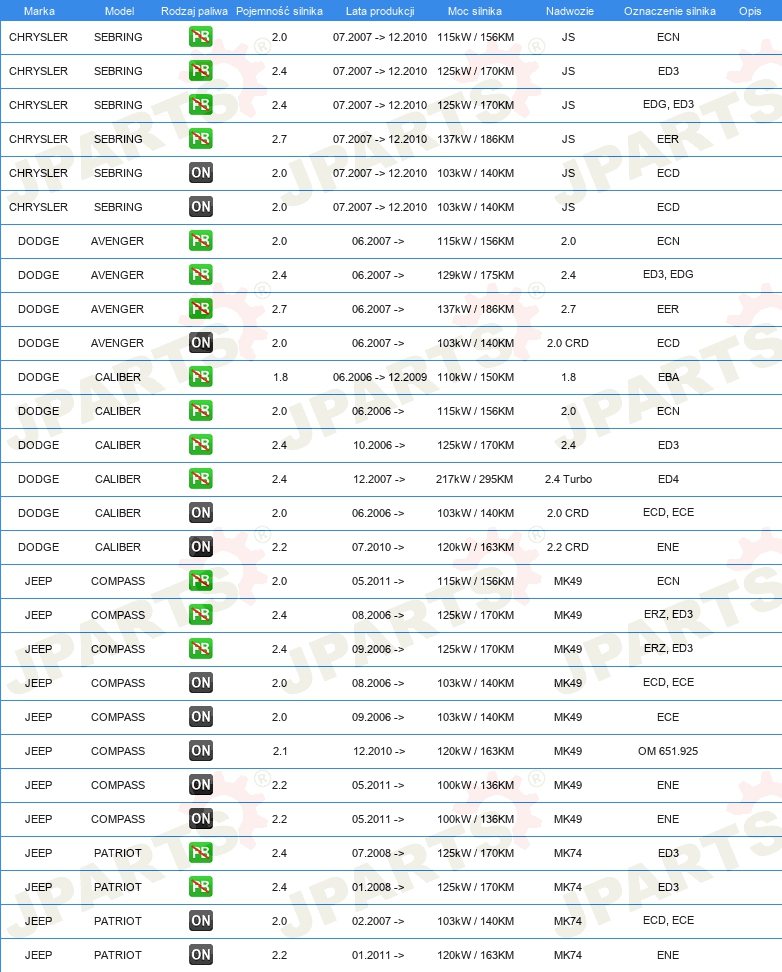Click petrol icon in Compass 09.2006 ERZ, ED3 row
Screen dimensions: 782x972
200,649
